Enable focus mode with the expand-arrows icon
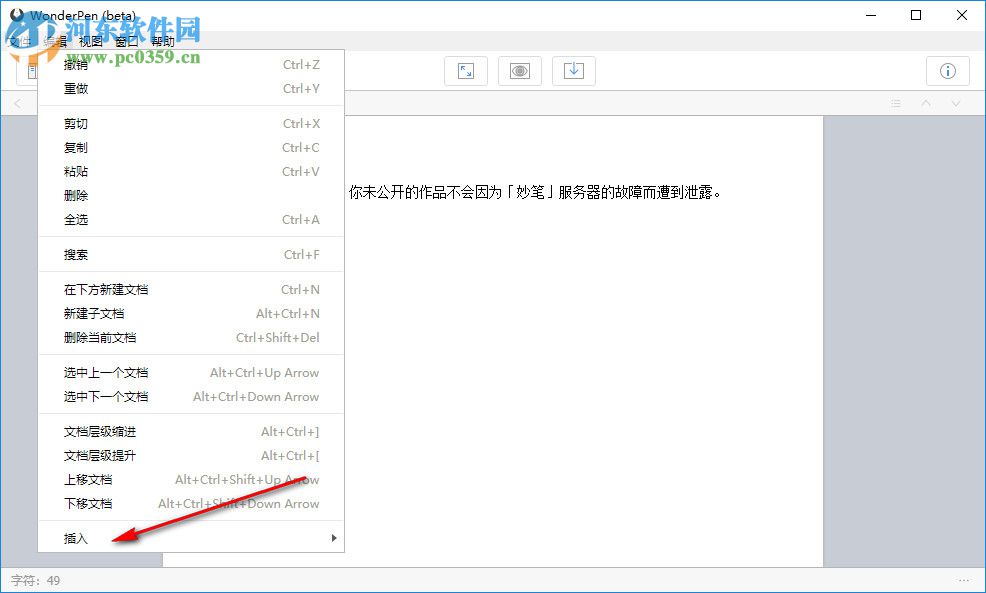986x593 pixels. tap(466, 70)
